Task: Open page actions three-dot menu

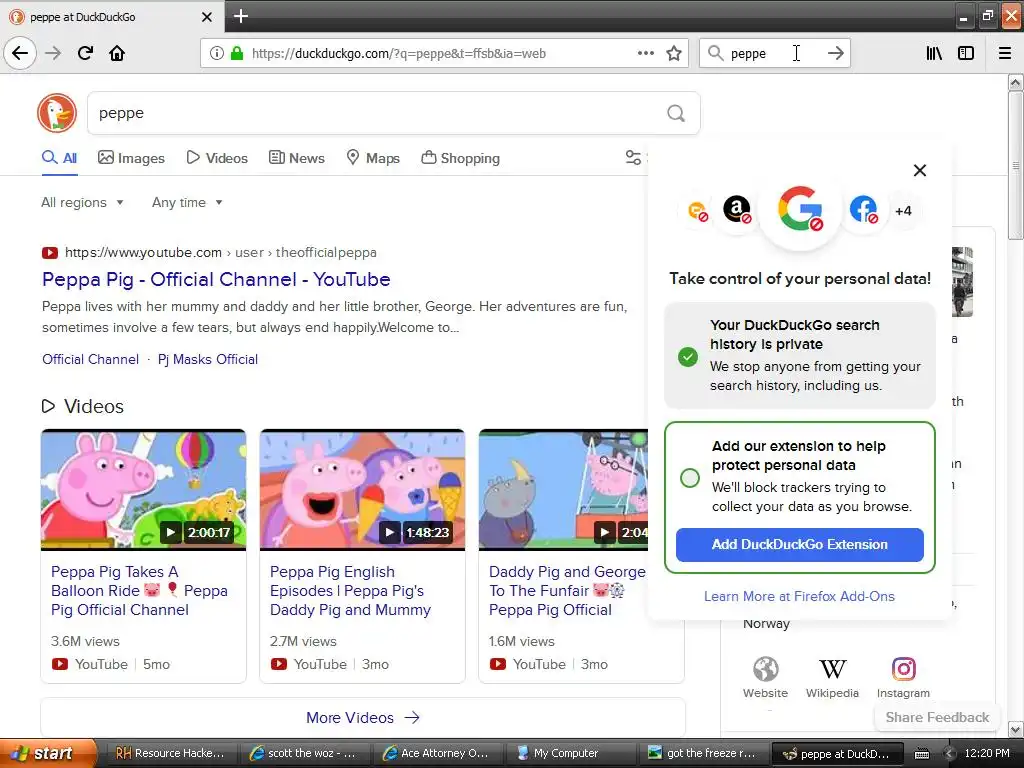Action: pos(645,53)
